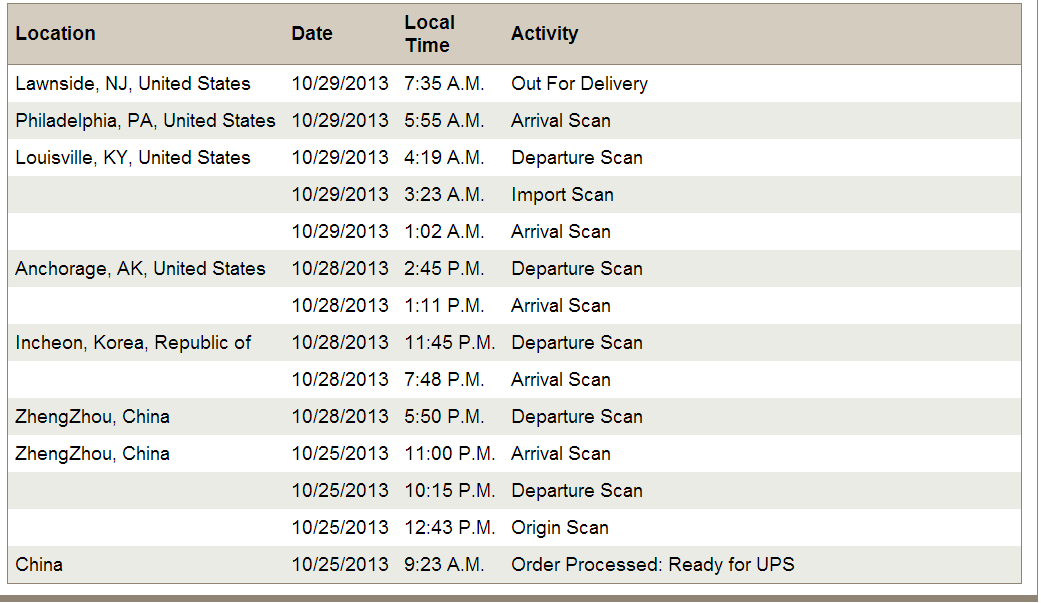Click the Out For Delivery activity

(579, 84)
